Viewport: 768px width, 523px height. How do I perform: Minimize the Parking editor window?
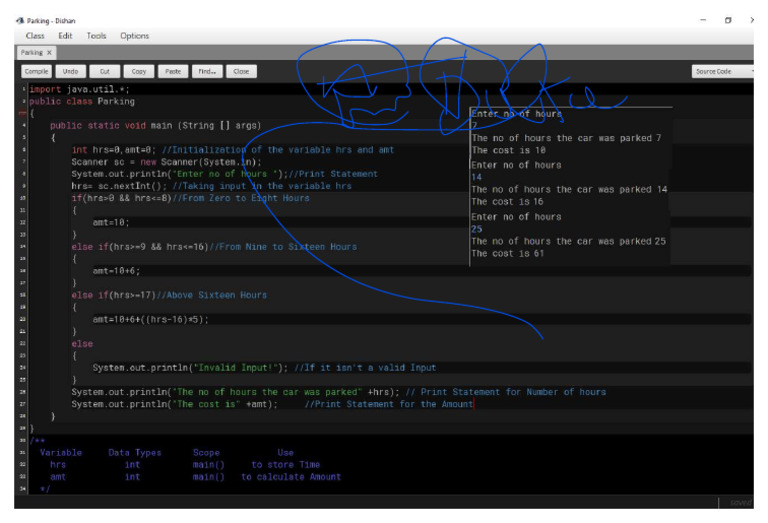point(702,20)
